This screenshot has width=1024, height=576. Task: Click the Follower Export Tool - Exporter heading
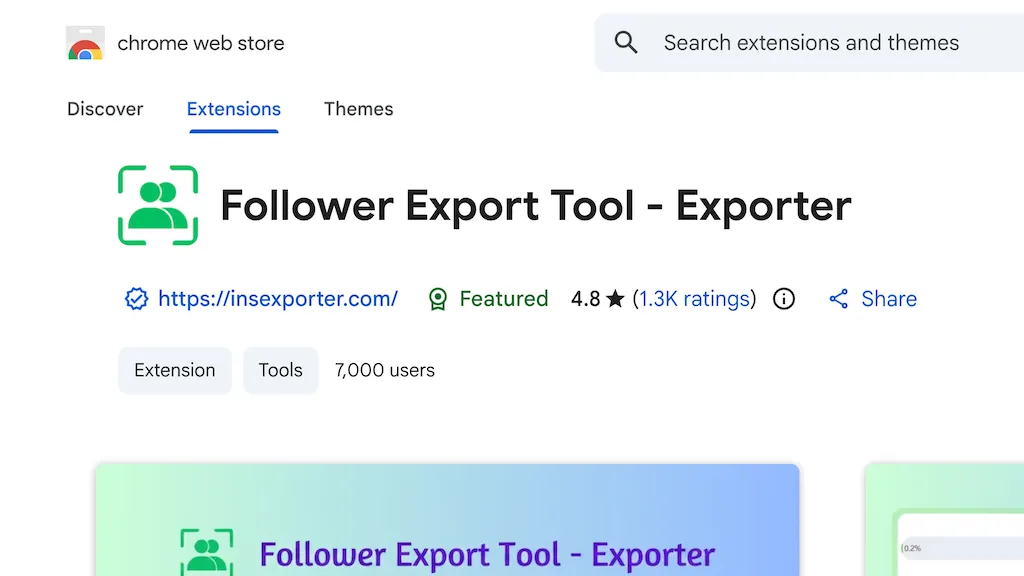pyautogui.click(x=536, y=206)
